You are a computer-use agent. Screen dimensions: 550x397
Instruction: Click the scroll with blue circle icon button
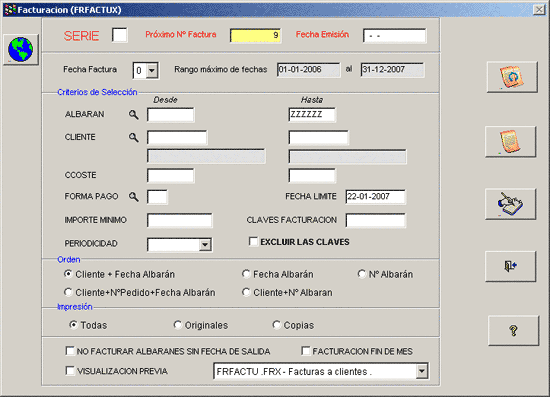coord(512,77)
